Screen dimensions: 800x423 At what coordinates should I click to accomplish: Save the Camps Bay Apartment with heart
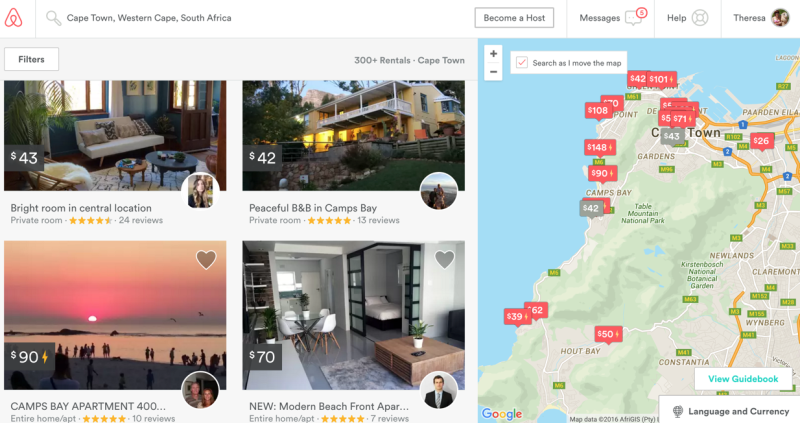click(206, 260)
